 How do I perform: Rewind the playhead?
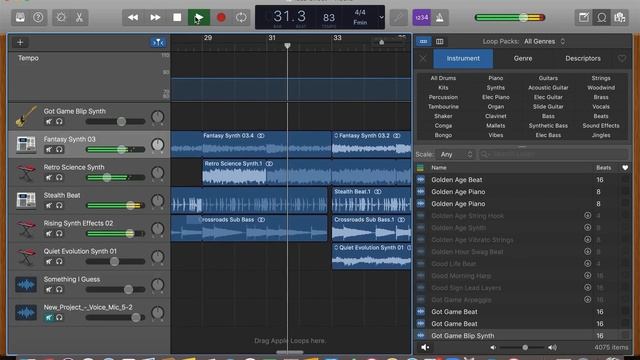(x=133, y=18)
